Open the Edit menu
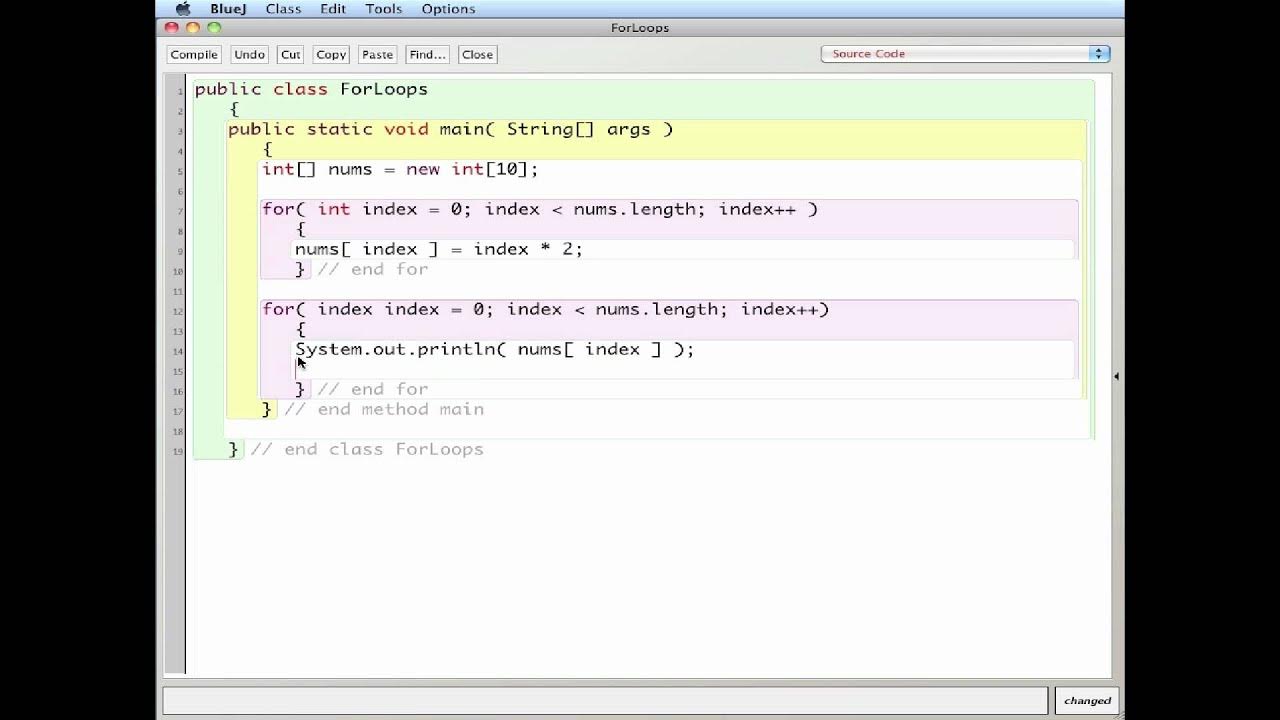 [x=333, y=9]
